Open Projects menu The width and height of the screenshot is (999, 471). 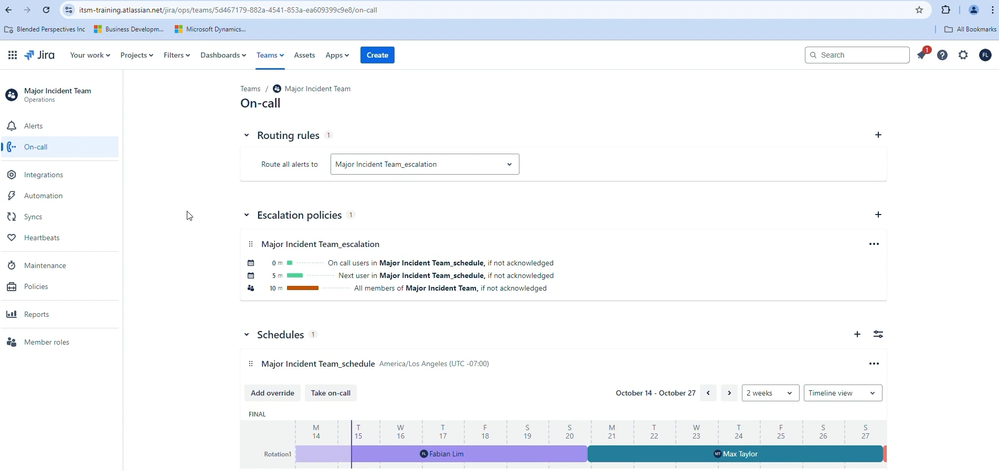coord(136,55)
